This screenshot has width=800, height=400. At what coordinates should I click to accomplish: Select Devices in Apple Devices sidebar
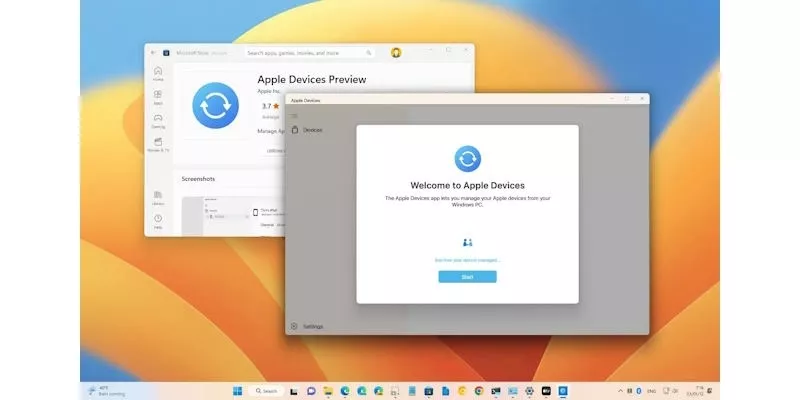[307, 130]
